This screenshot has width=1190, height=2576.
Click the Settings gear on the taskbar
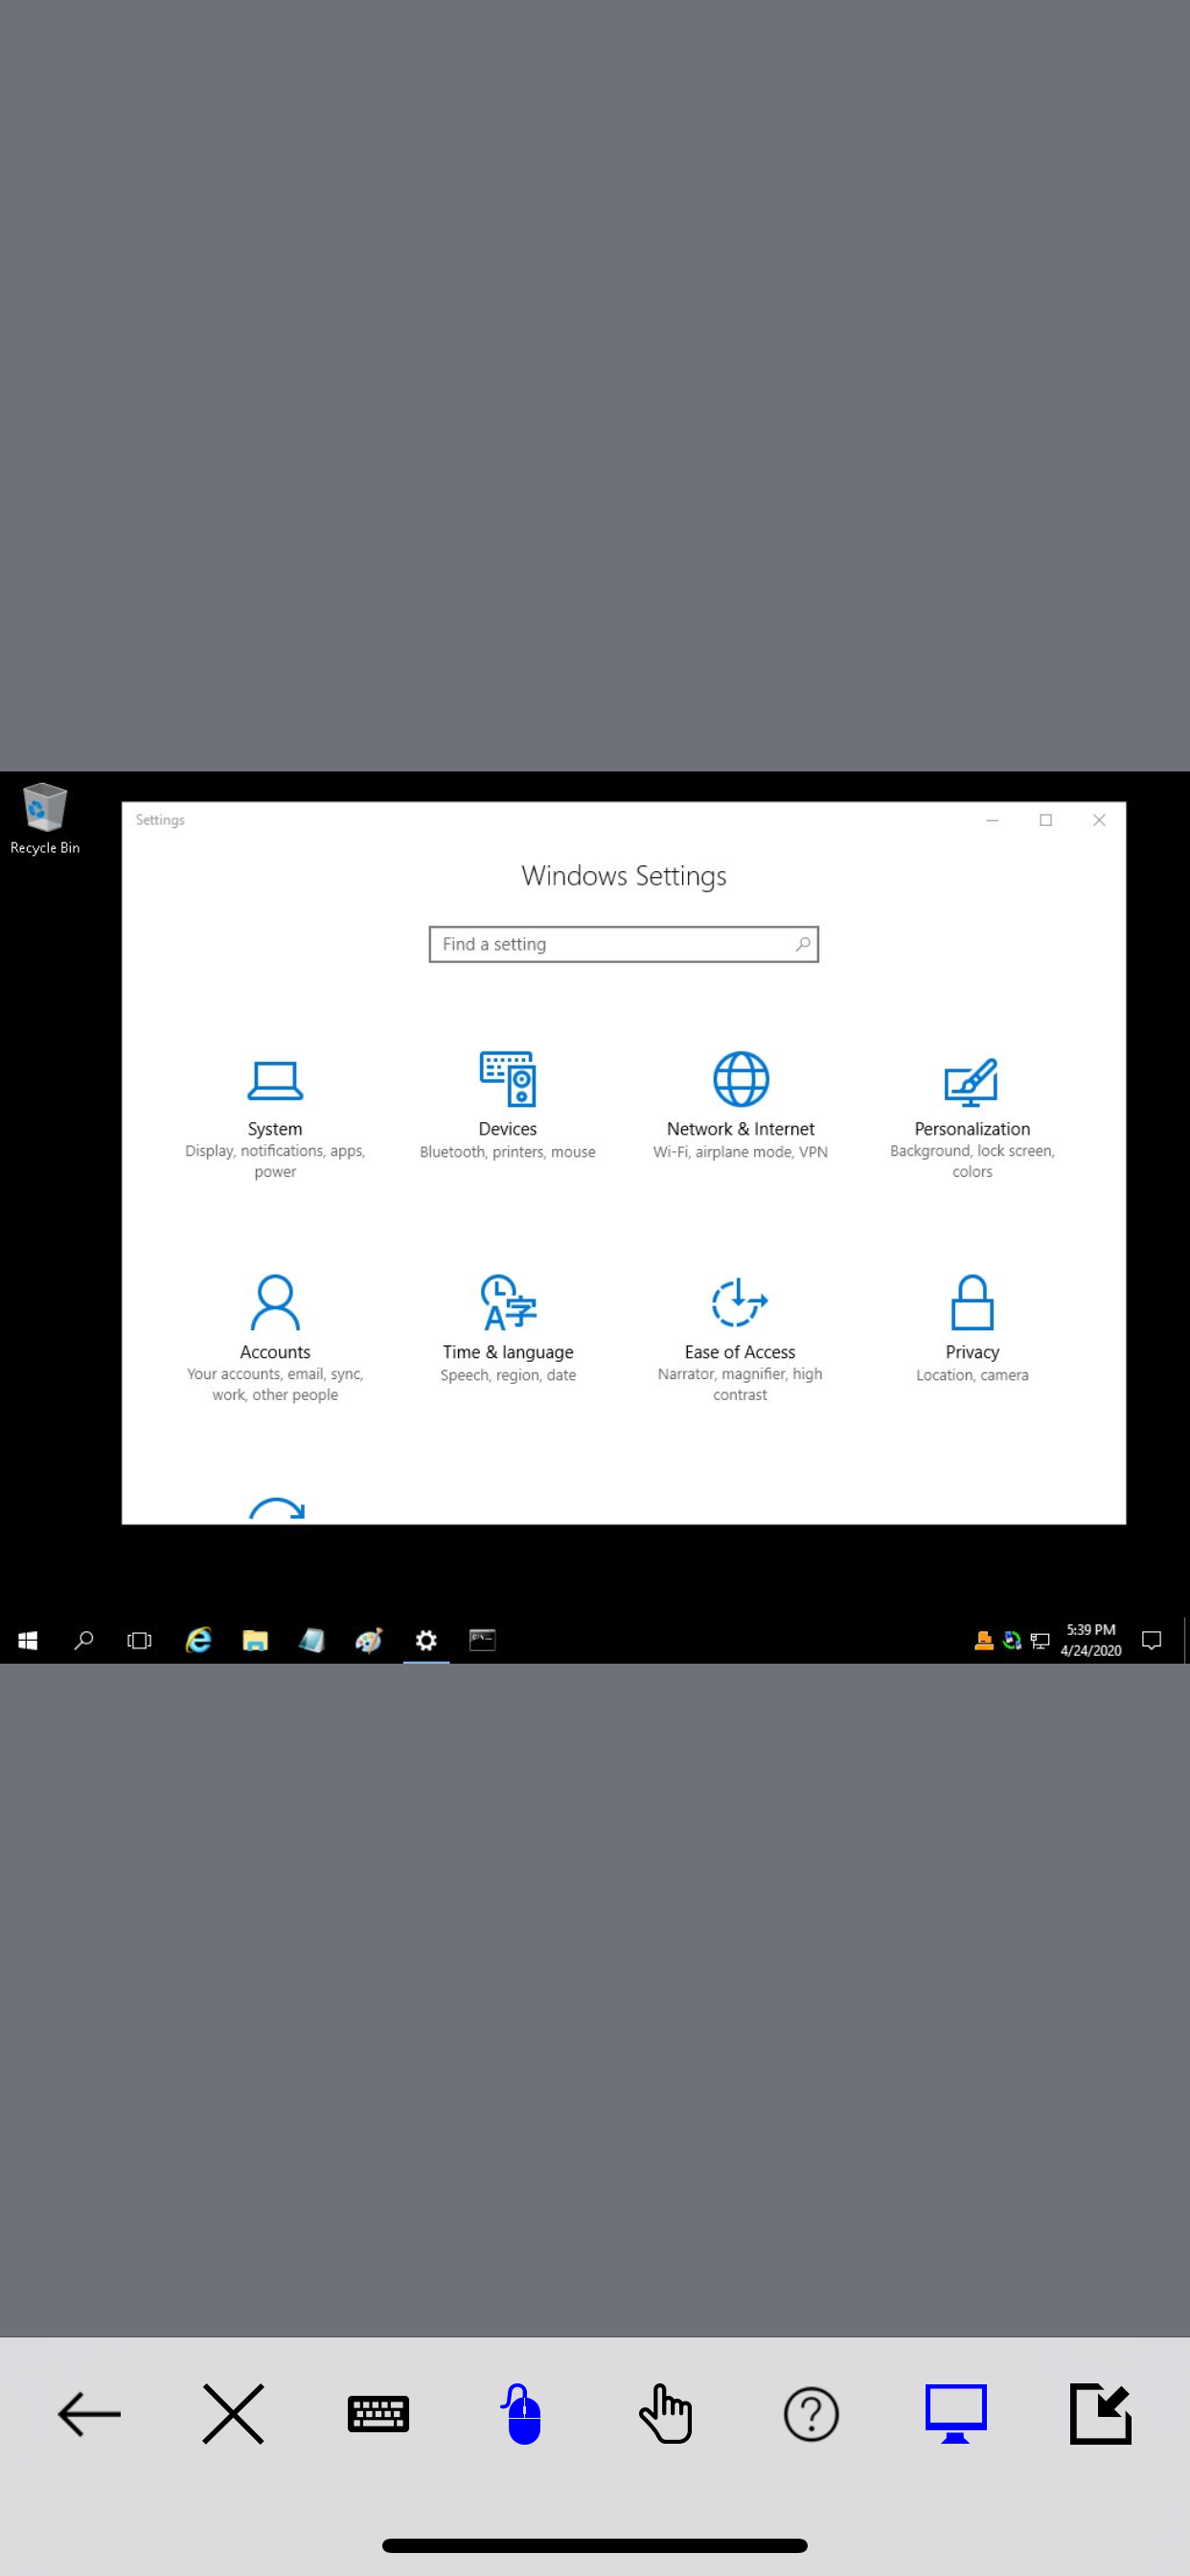point(426,1640)
